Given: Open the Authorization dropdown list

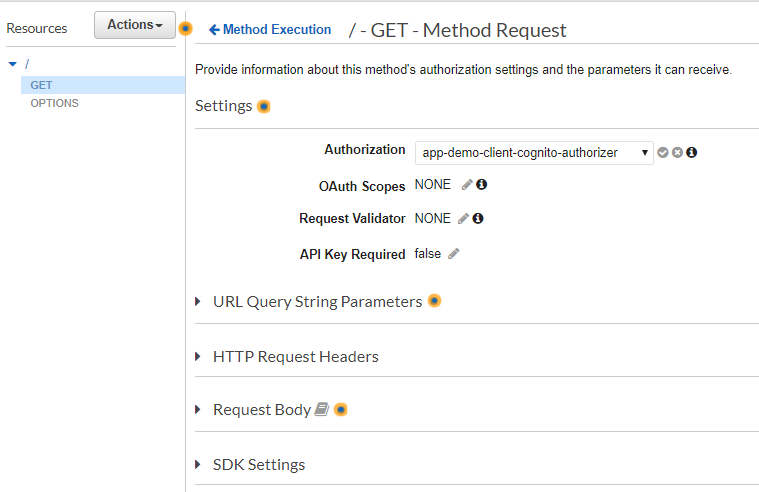Looking at the screenshot, I should (534, 153).
